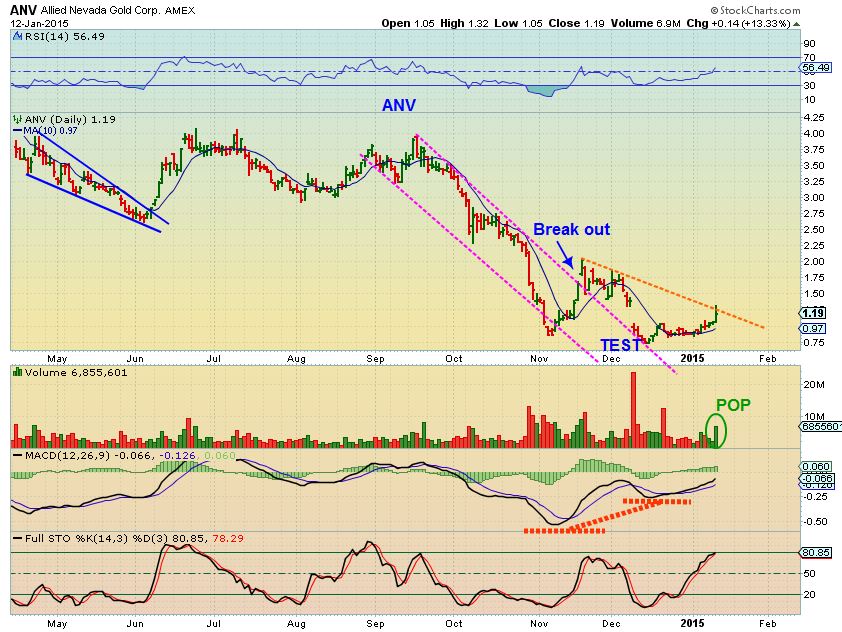
Task: Click the volume bars icon beside Volume 6,855,601
Action: [17, 372]
